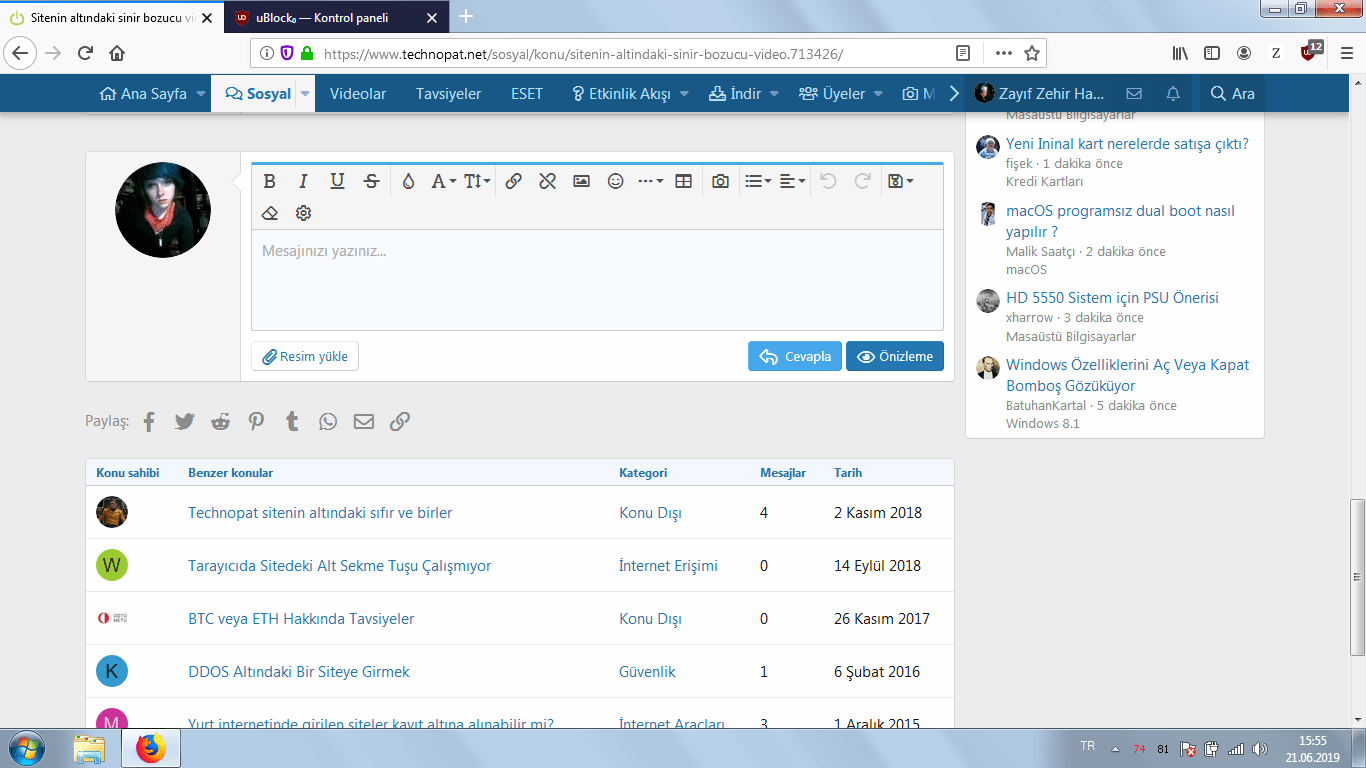Open the save draft dropdown
This screenshot has height=768, width=1366.
point(900,181)
